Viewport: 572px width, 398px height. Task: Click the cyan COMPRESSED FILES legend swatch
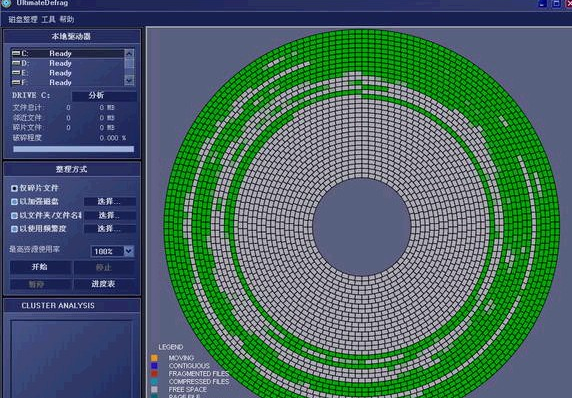154,382
